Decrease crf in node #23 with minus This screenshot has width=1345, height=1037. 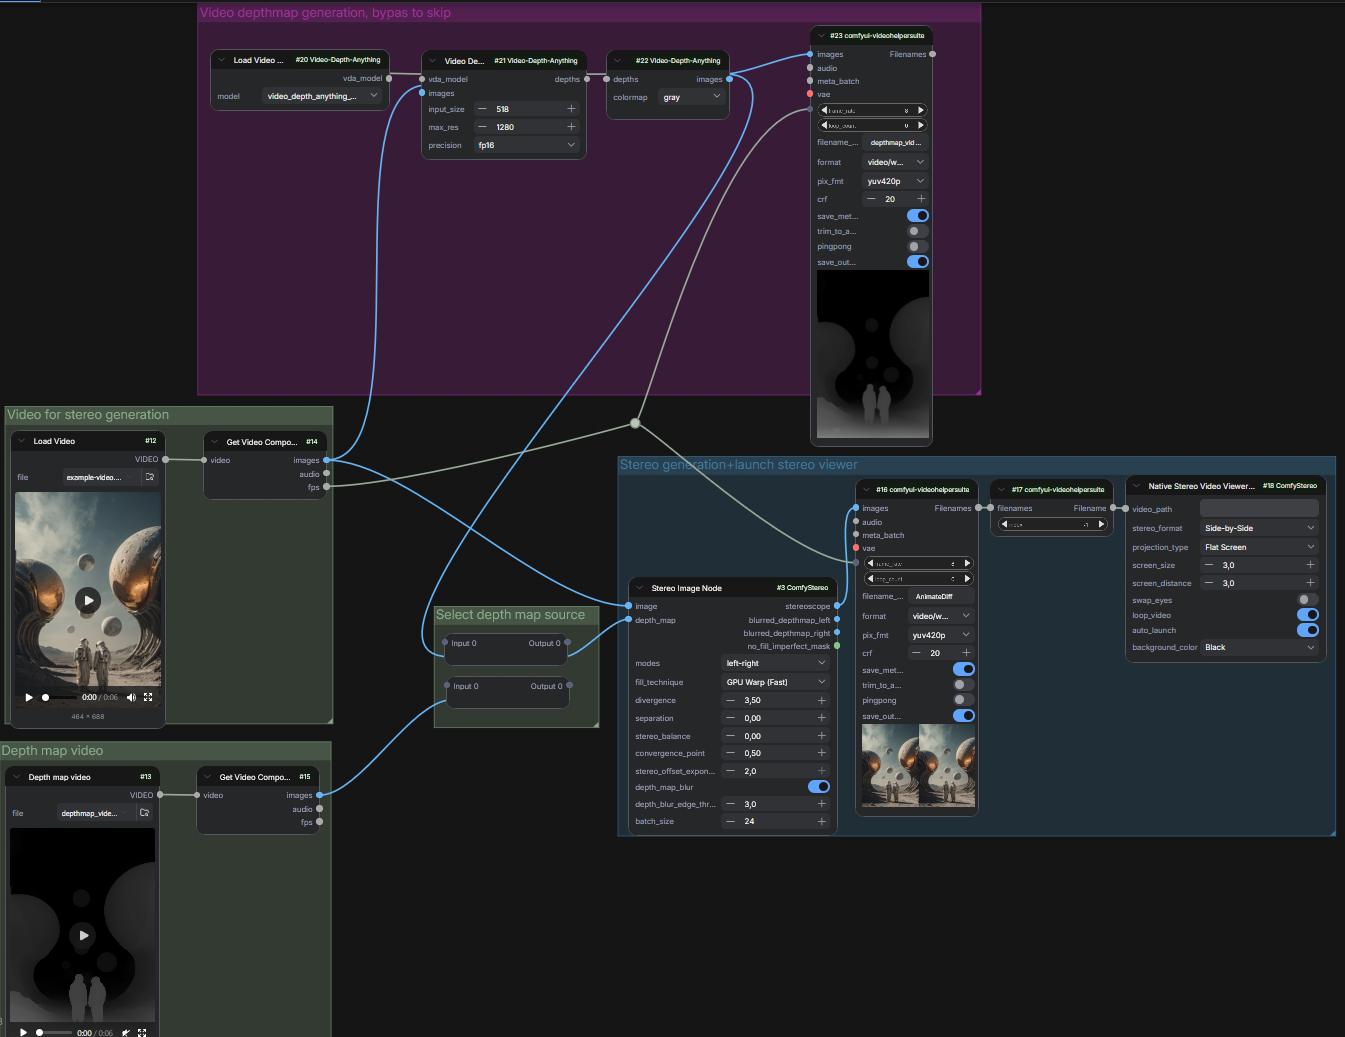pyautogui.click(x=871, y=199)
